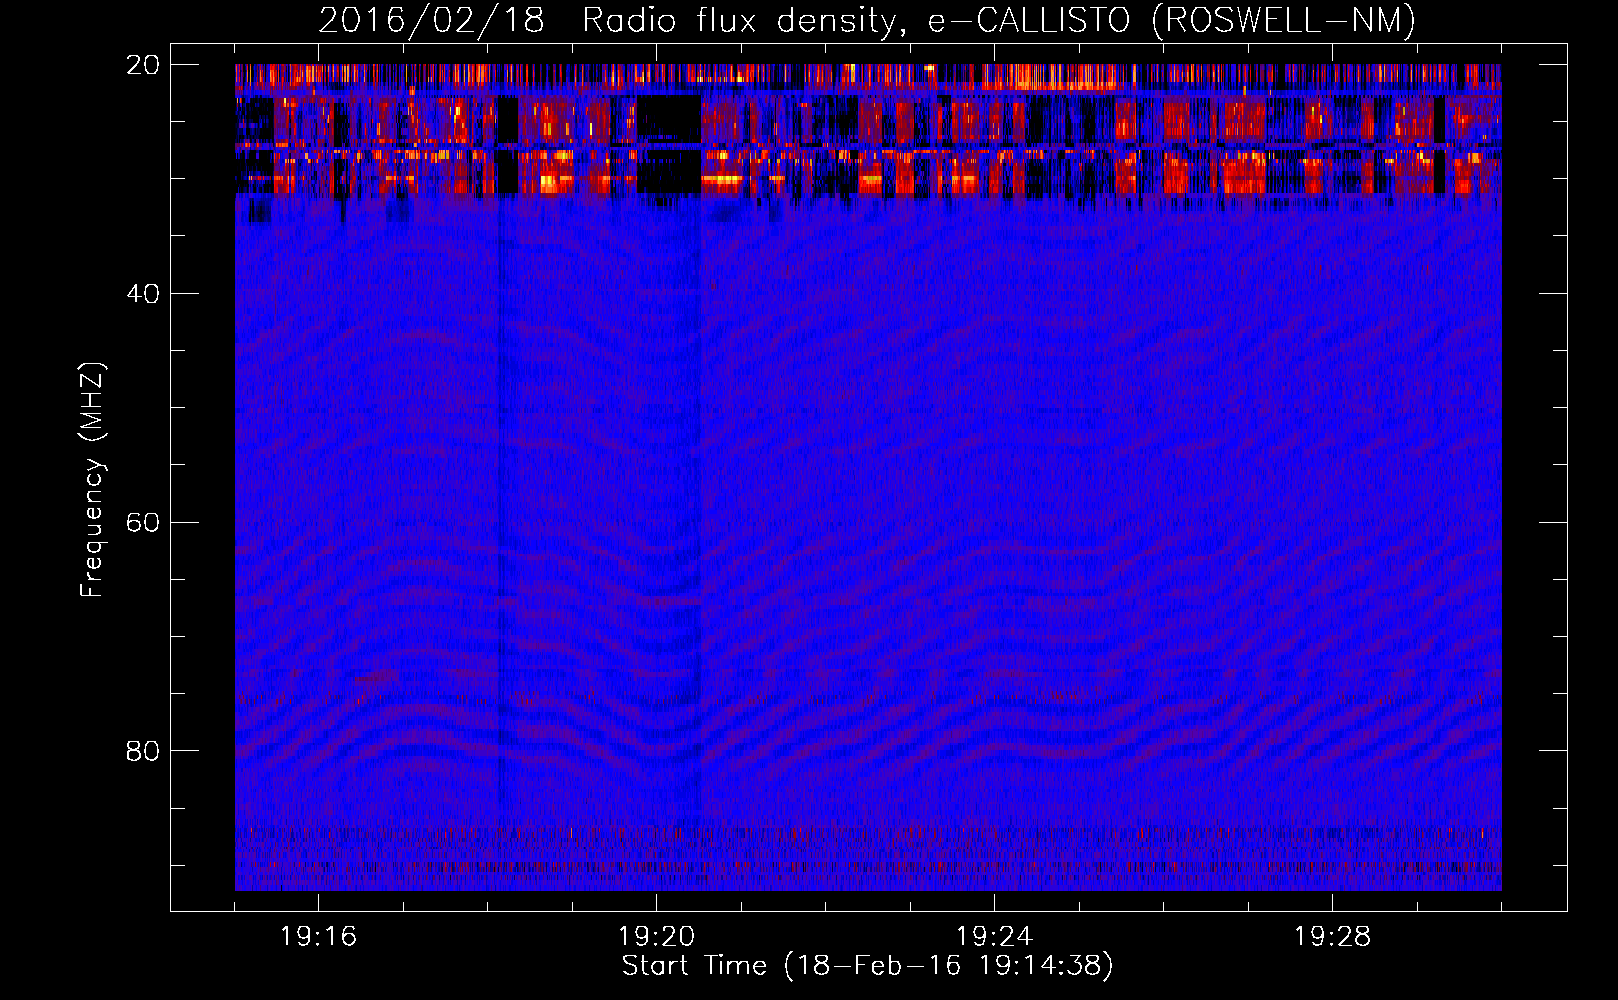Click the frequency axis value '80'
The image size is (1618, 1000).
click(x=143, y=751)
